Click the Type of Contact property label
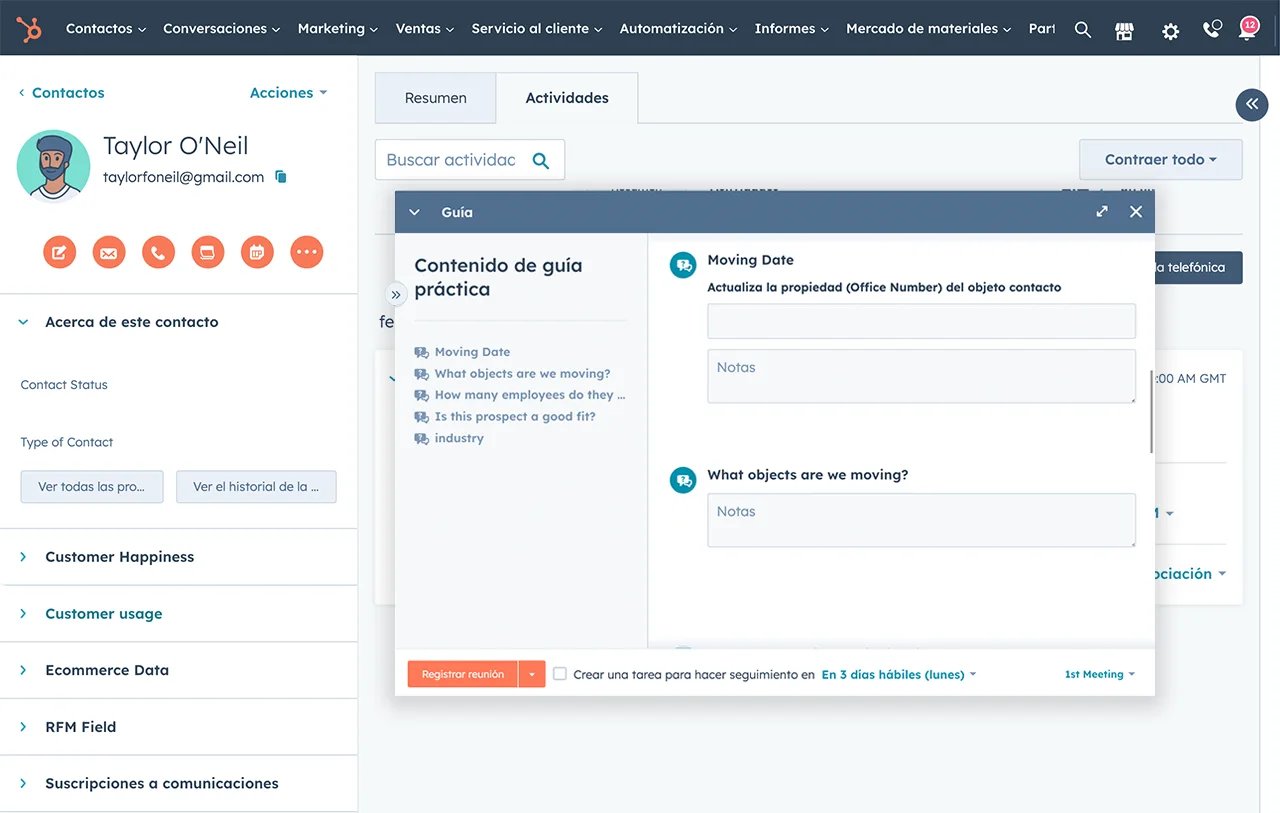Image resolution: width=1280 pixels, height=813 pixels. (x=67, y=442)
